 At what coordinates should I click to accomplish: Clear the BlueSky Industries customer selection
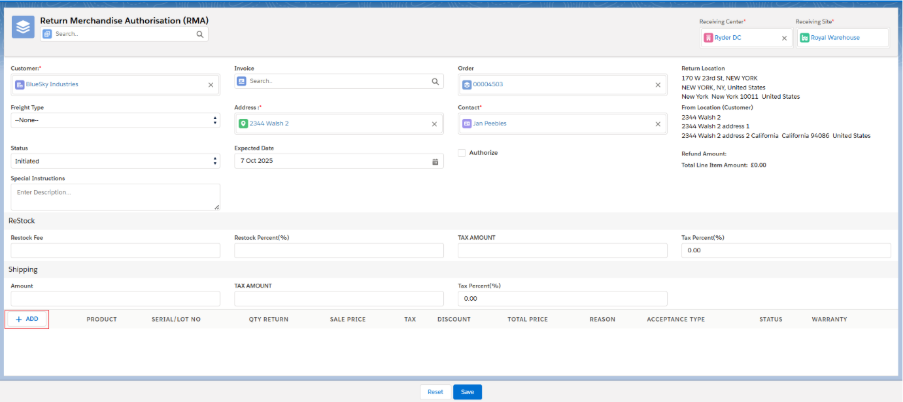tap(210, 85)
